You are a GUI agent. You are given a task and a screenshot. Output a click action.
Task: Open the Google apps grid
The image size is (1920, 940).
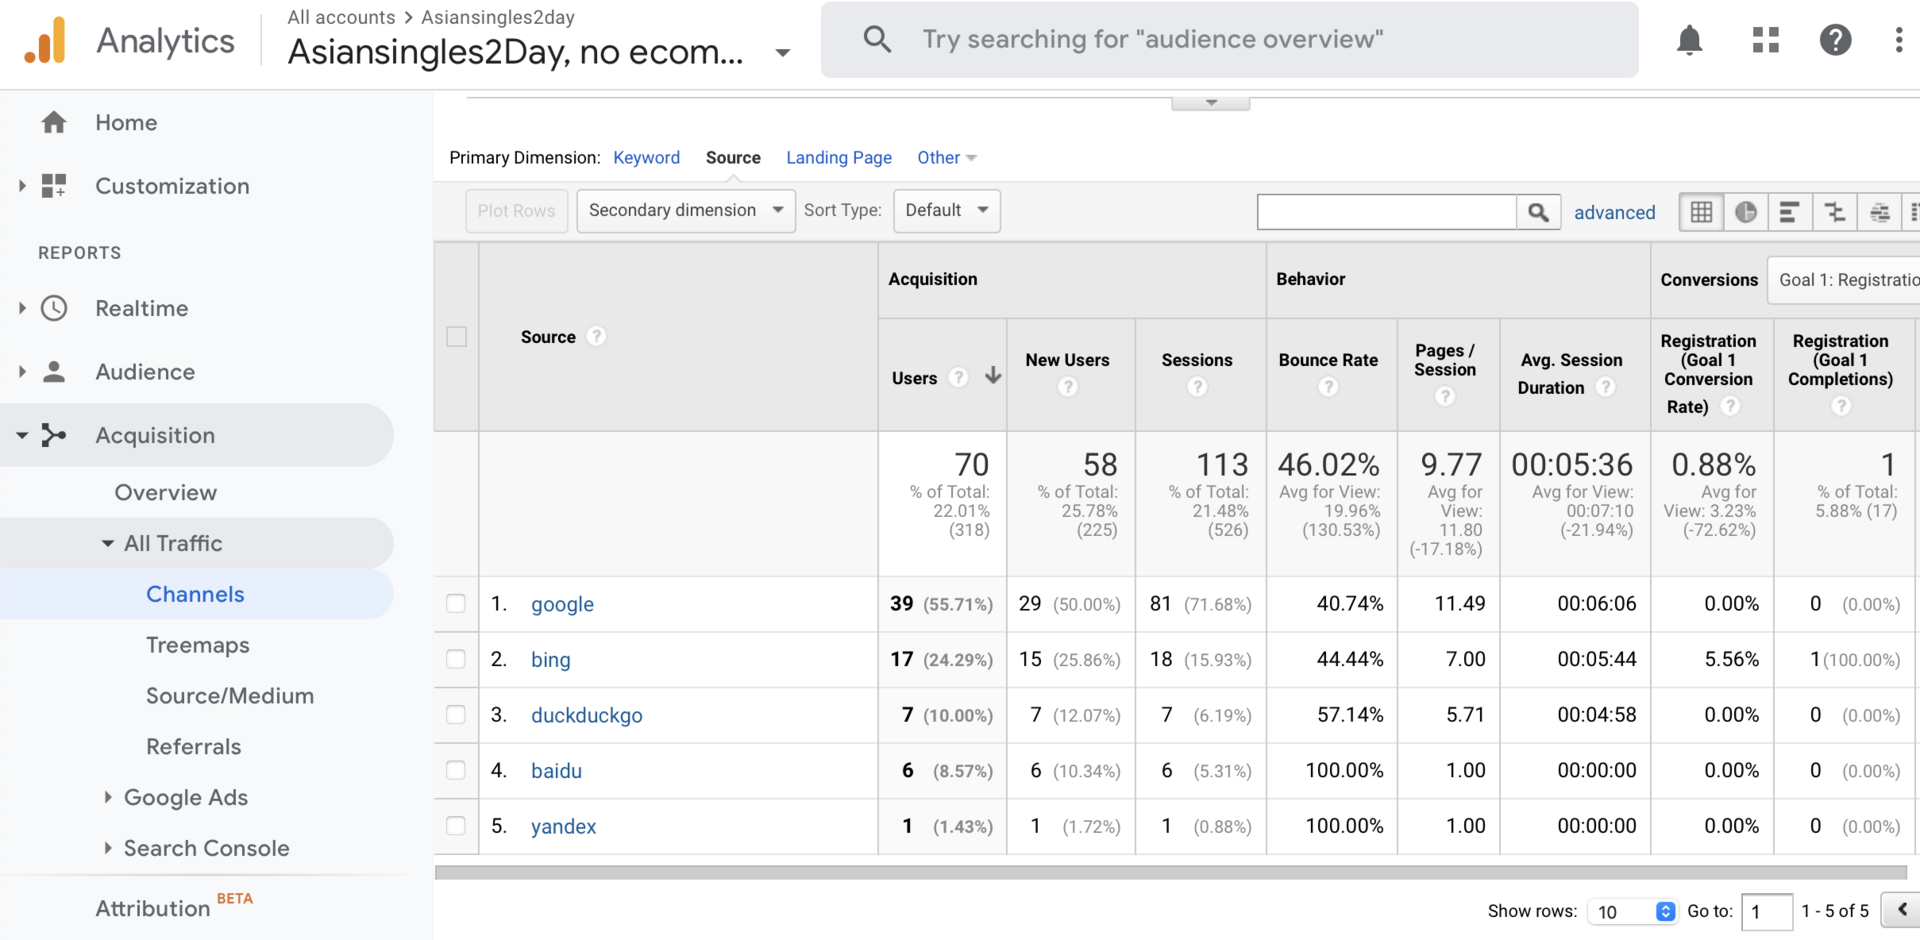click(1766, 40)
